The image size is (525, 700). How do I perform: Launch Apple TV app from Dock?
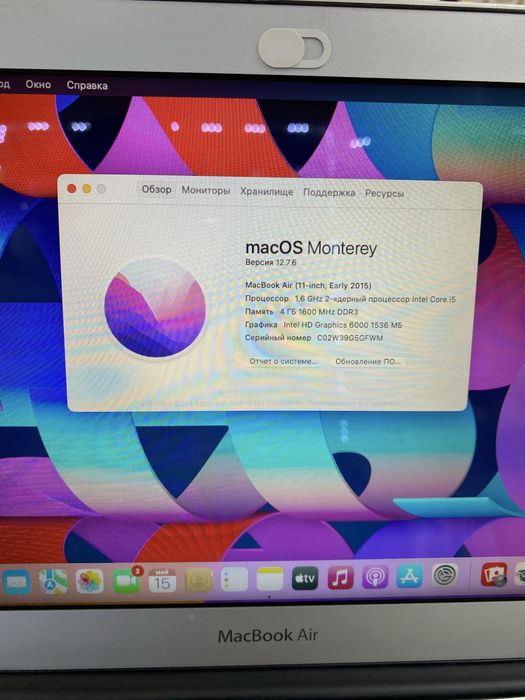[x=305, y=579]
